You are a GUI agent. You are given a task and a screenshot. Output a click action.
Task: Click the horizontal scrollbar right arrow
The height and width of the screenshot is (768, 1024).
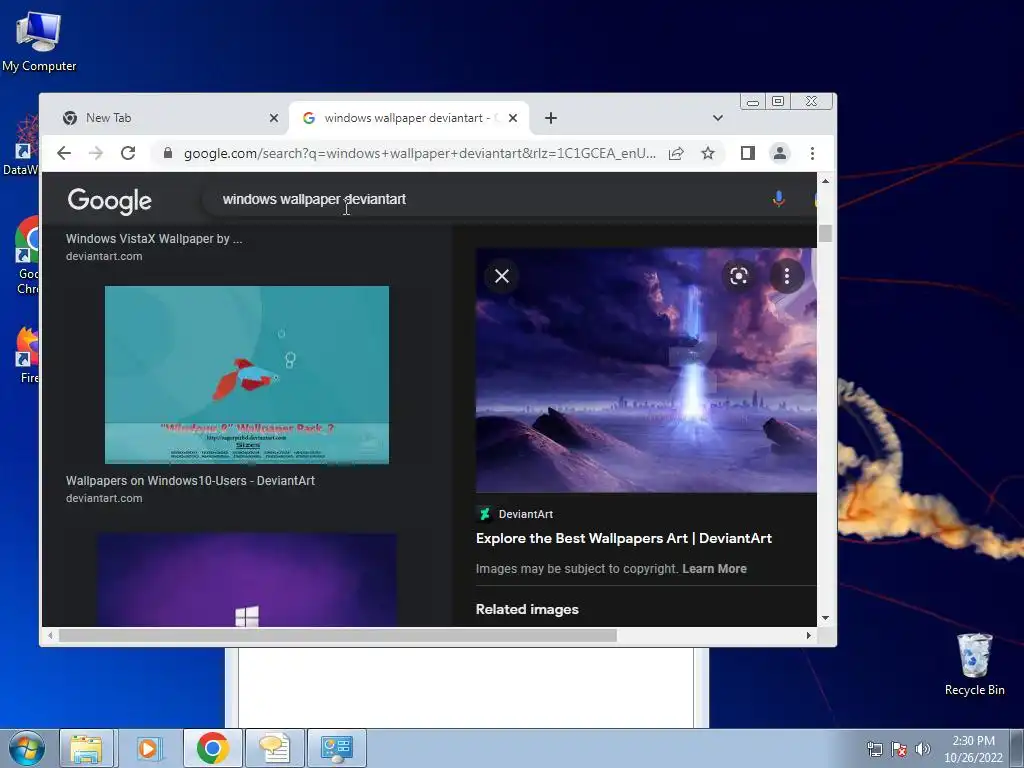[808, 635]
